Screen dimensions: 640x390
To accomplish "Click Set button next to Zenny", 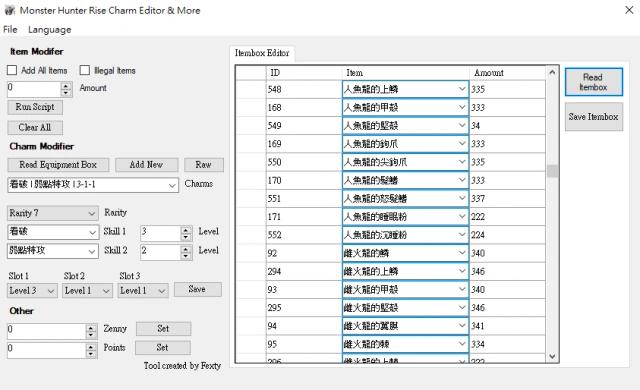I will 163,328.
